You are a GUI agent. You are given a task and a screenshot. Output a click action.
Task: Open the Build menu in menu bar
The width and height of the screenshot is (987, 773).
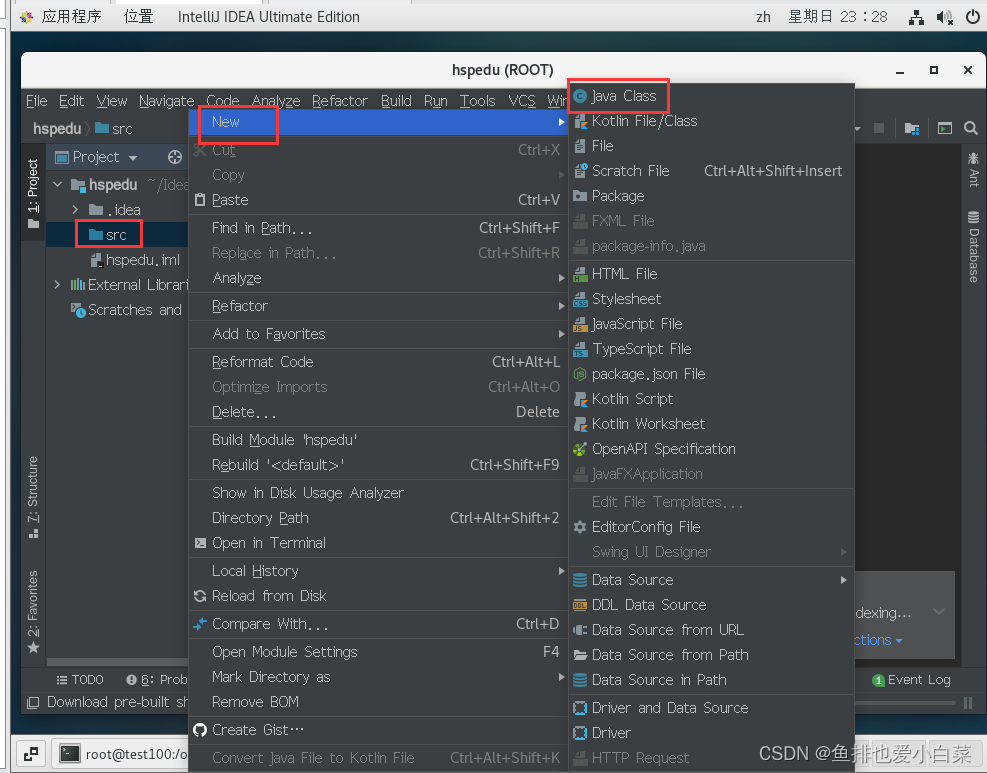(x=396, y=101)
